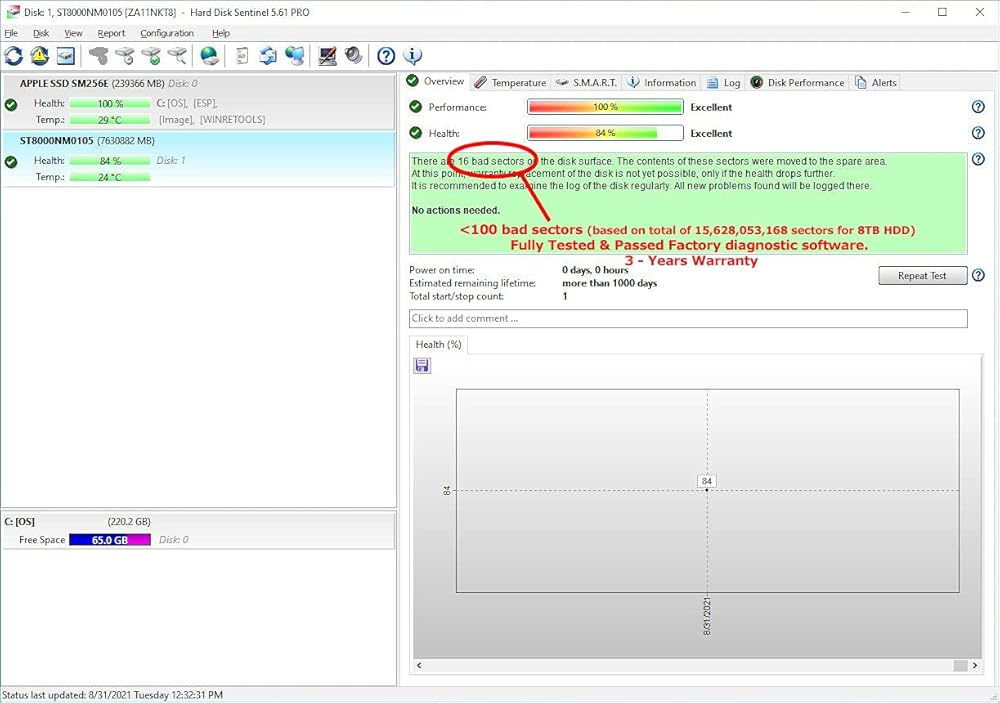
Task: Click the gray stethoscope-shaped disk test icon
Action: (98, 56)
